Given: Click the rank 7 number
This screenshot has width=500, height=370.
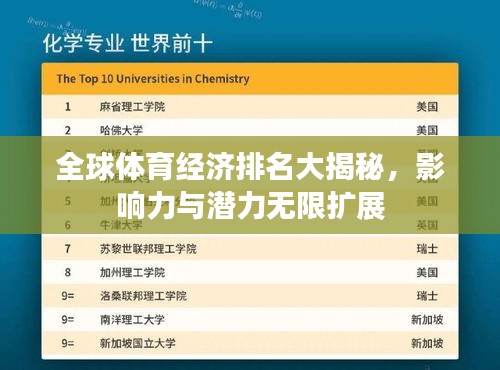Looking at the screenshot, I should (68, 249).
